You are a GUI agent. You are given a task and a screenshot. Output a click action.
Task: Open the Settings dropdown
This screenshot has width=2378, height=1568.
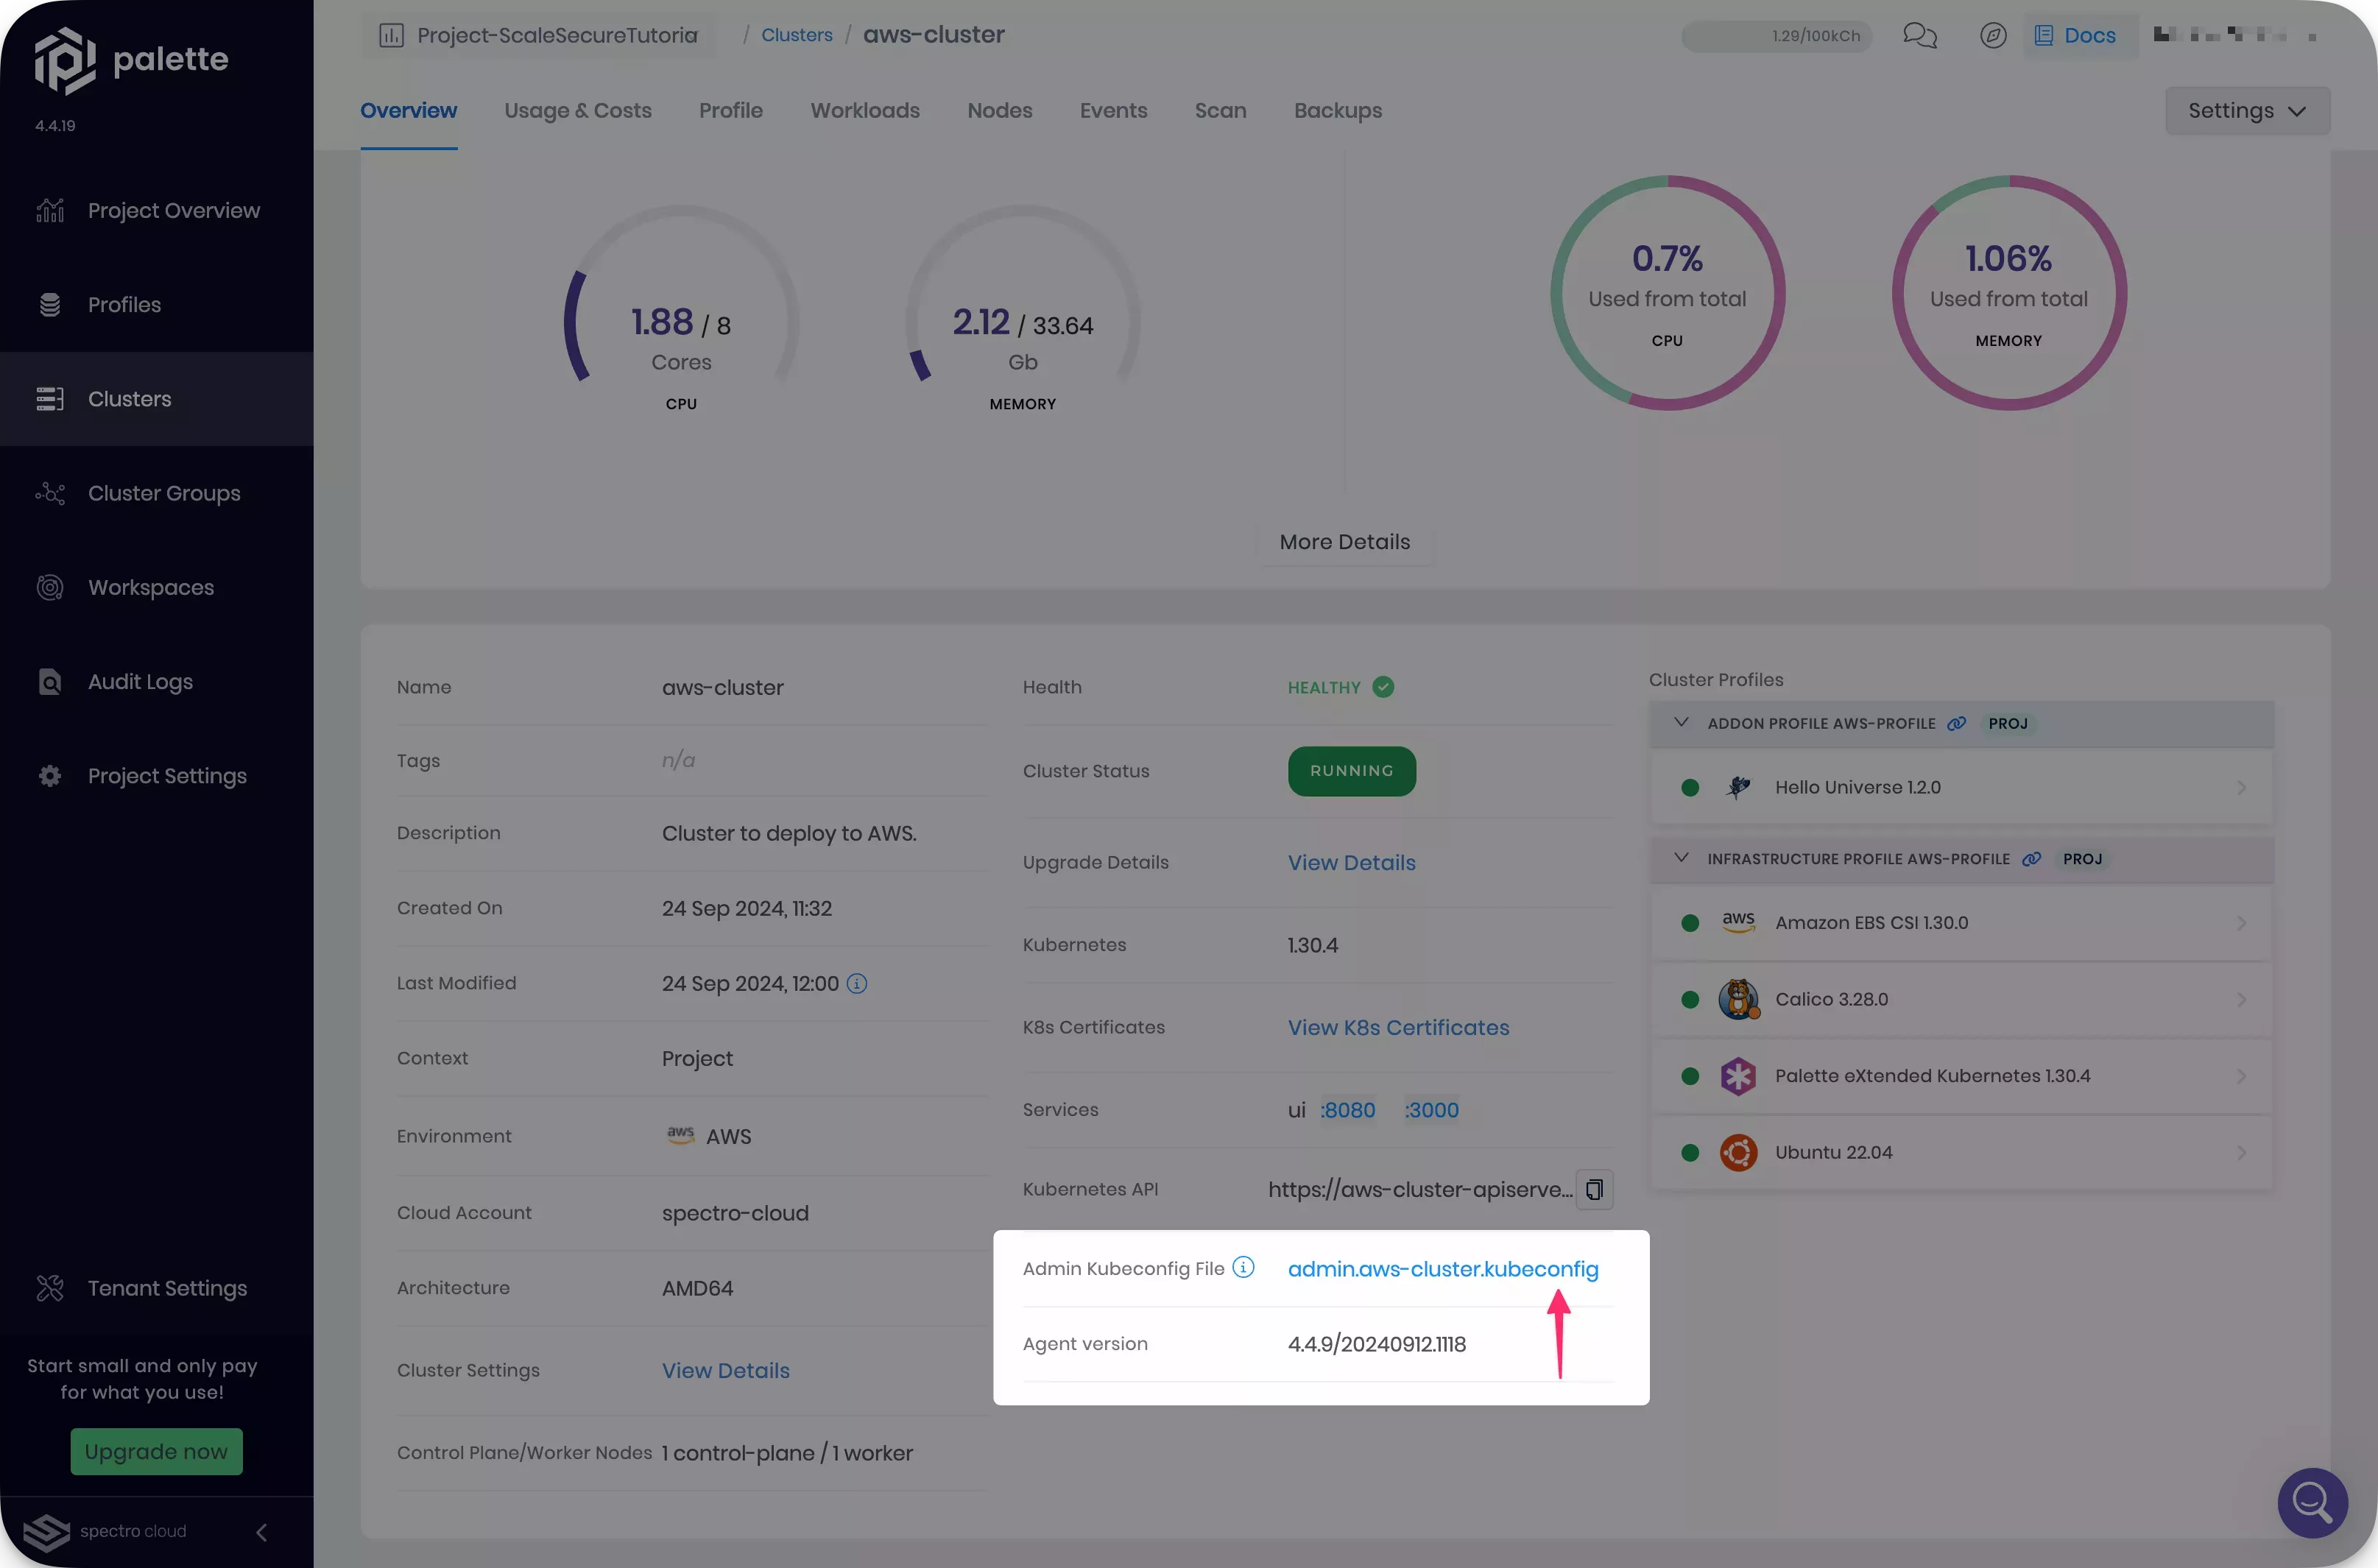(x=2246, y=110)
